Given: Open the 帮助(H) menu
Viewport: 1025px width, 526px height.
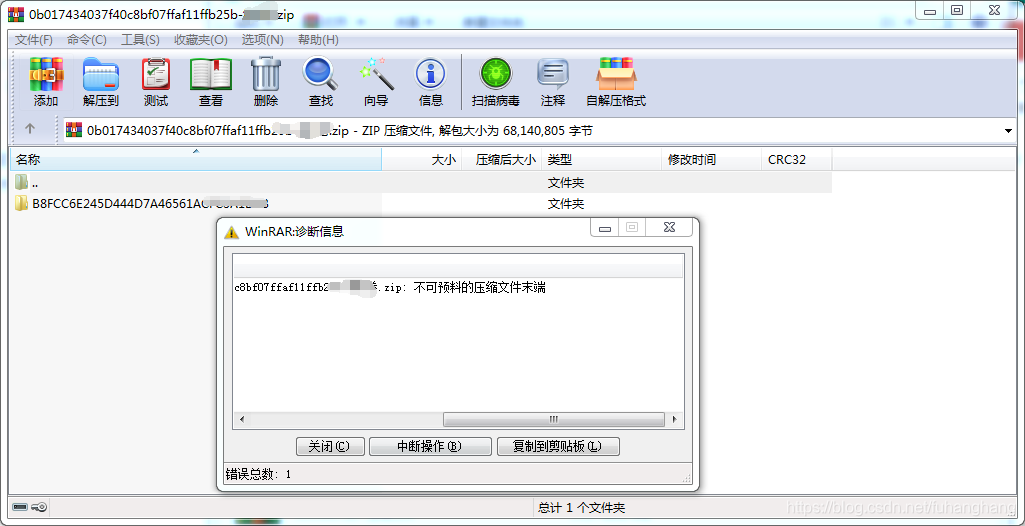Looking at the screenshot, I should (318, 40).
